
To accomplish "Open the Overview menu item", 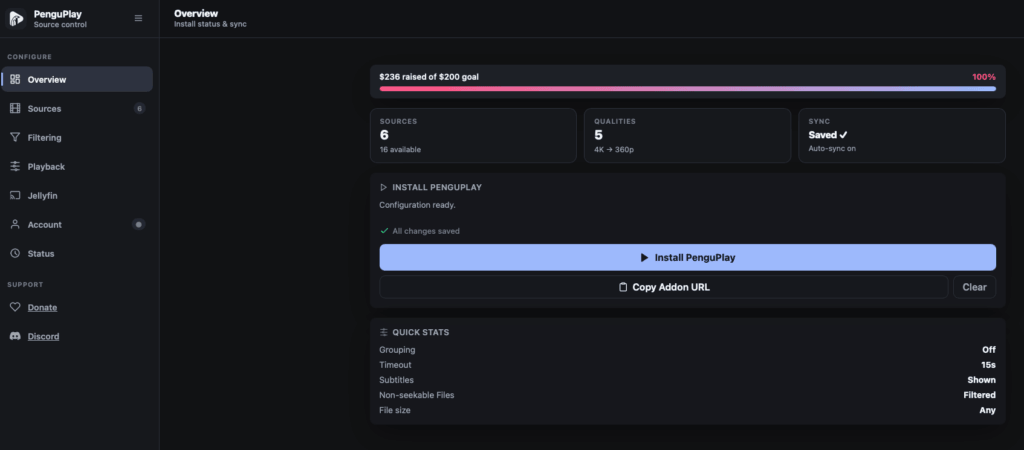I will point(77,80).
